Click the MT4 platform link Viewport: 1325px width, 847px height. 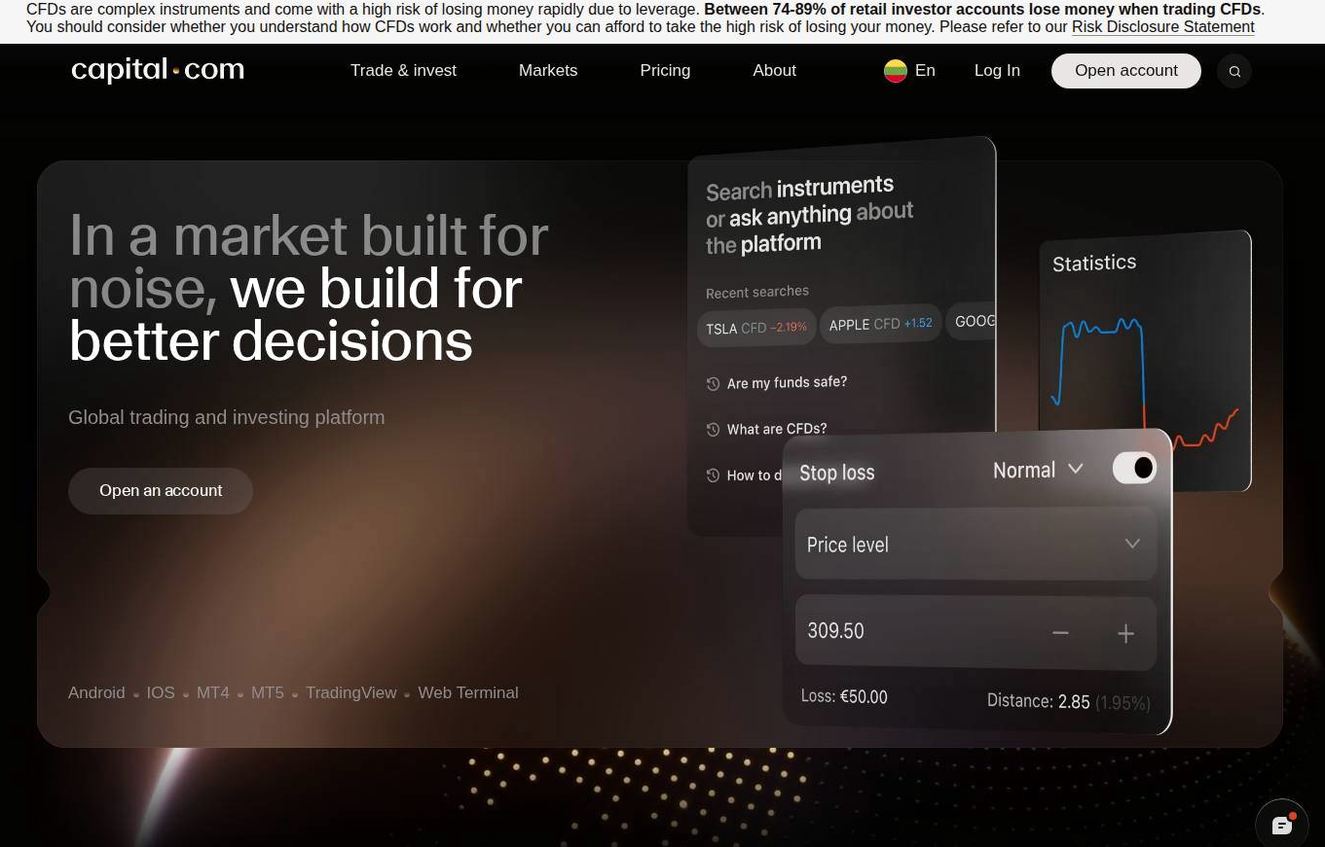(x=213, y=693)
